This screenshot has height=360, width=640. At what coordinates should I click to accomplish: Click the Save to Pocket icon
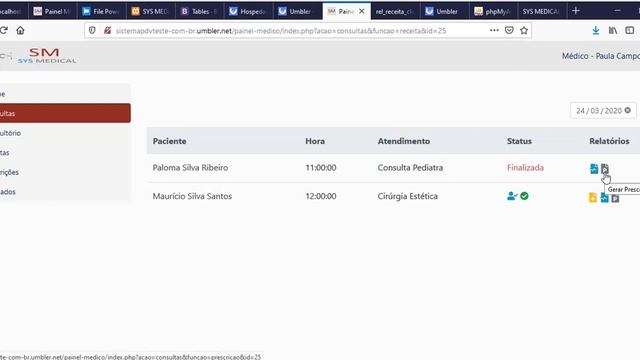click(x=509, y=30)
